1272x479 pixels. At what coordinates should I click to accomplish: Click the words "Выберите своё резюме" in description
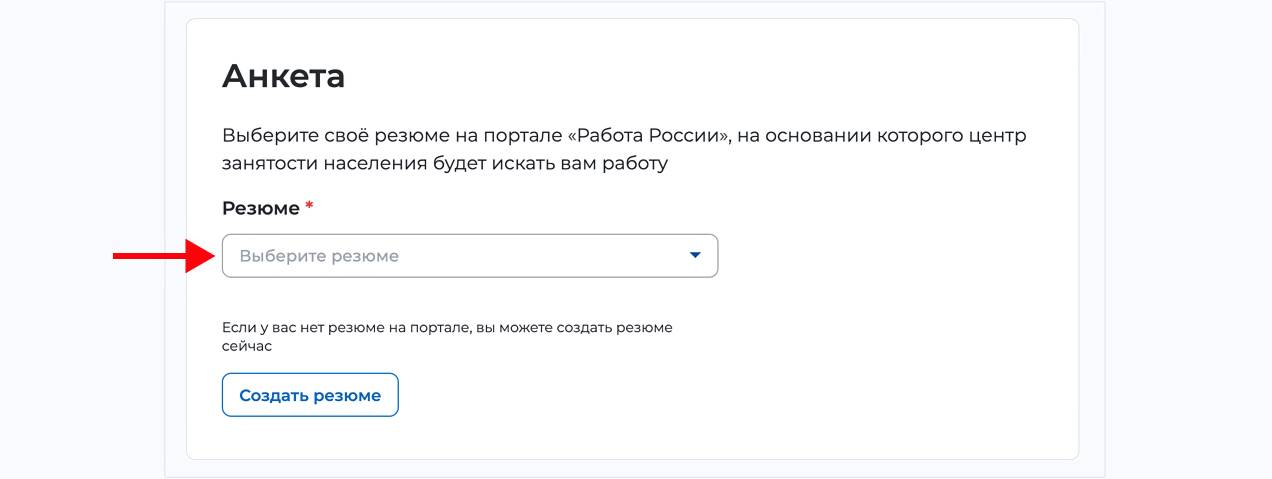(315, 135)
